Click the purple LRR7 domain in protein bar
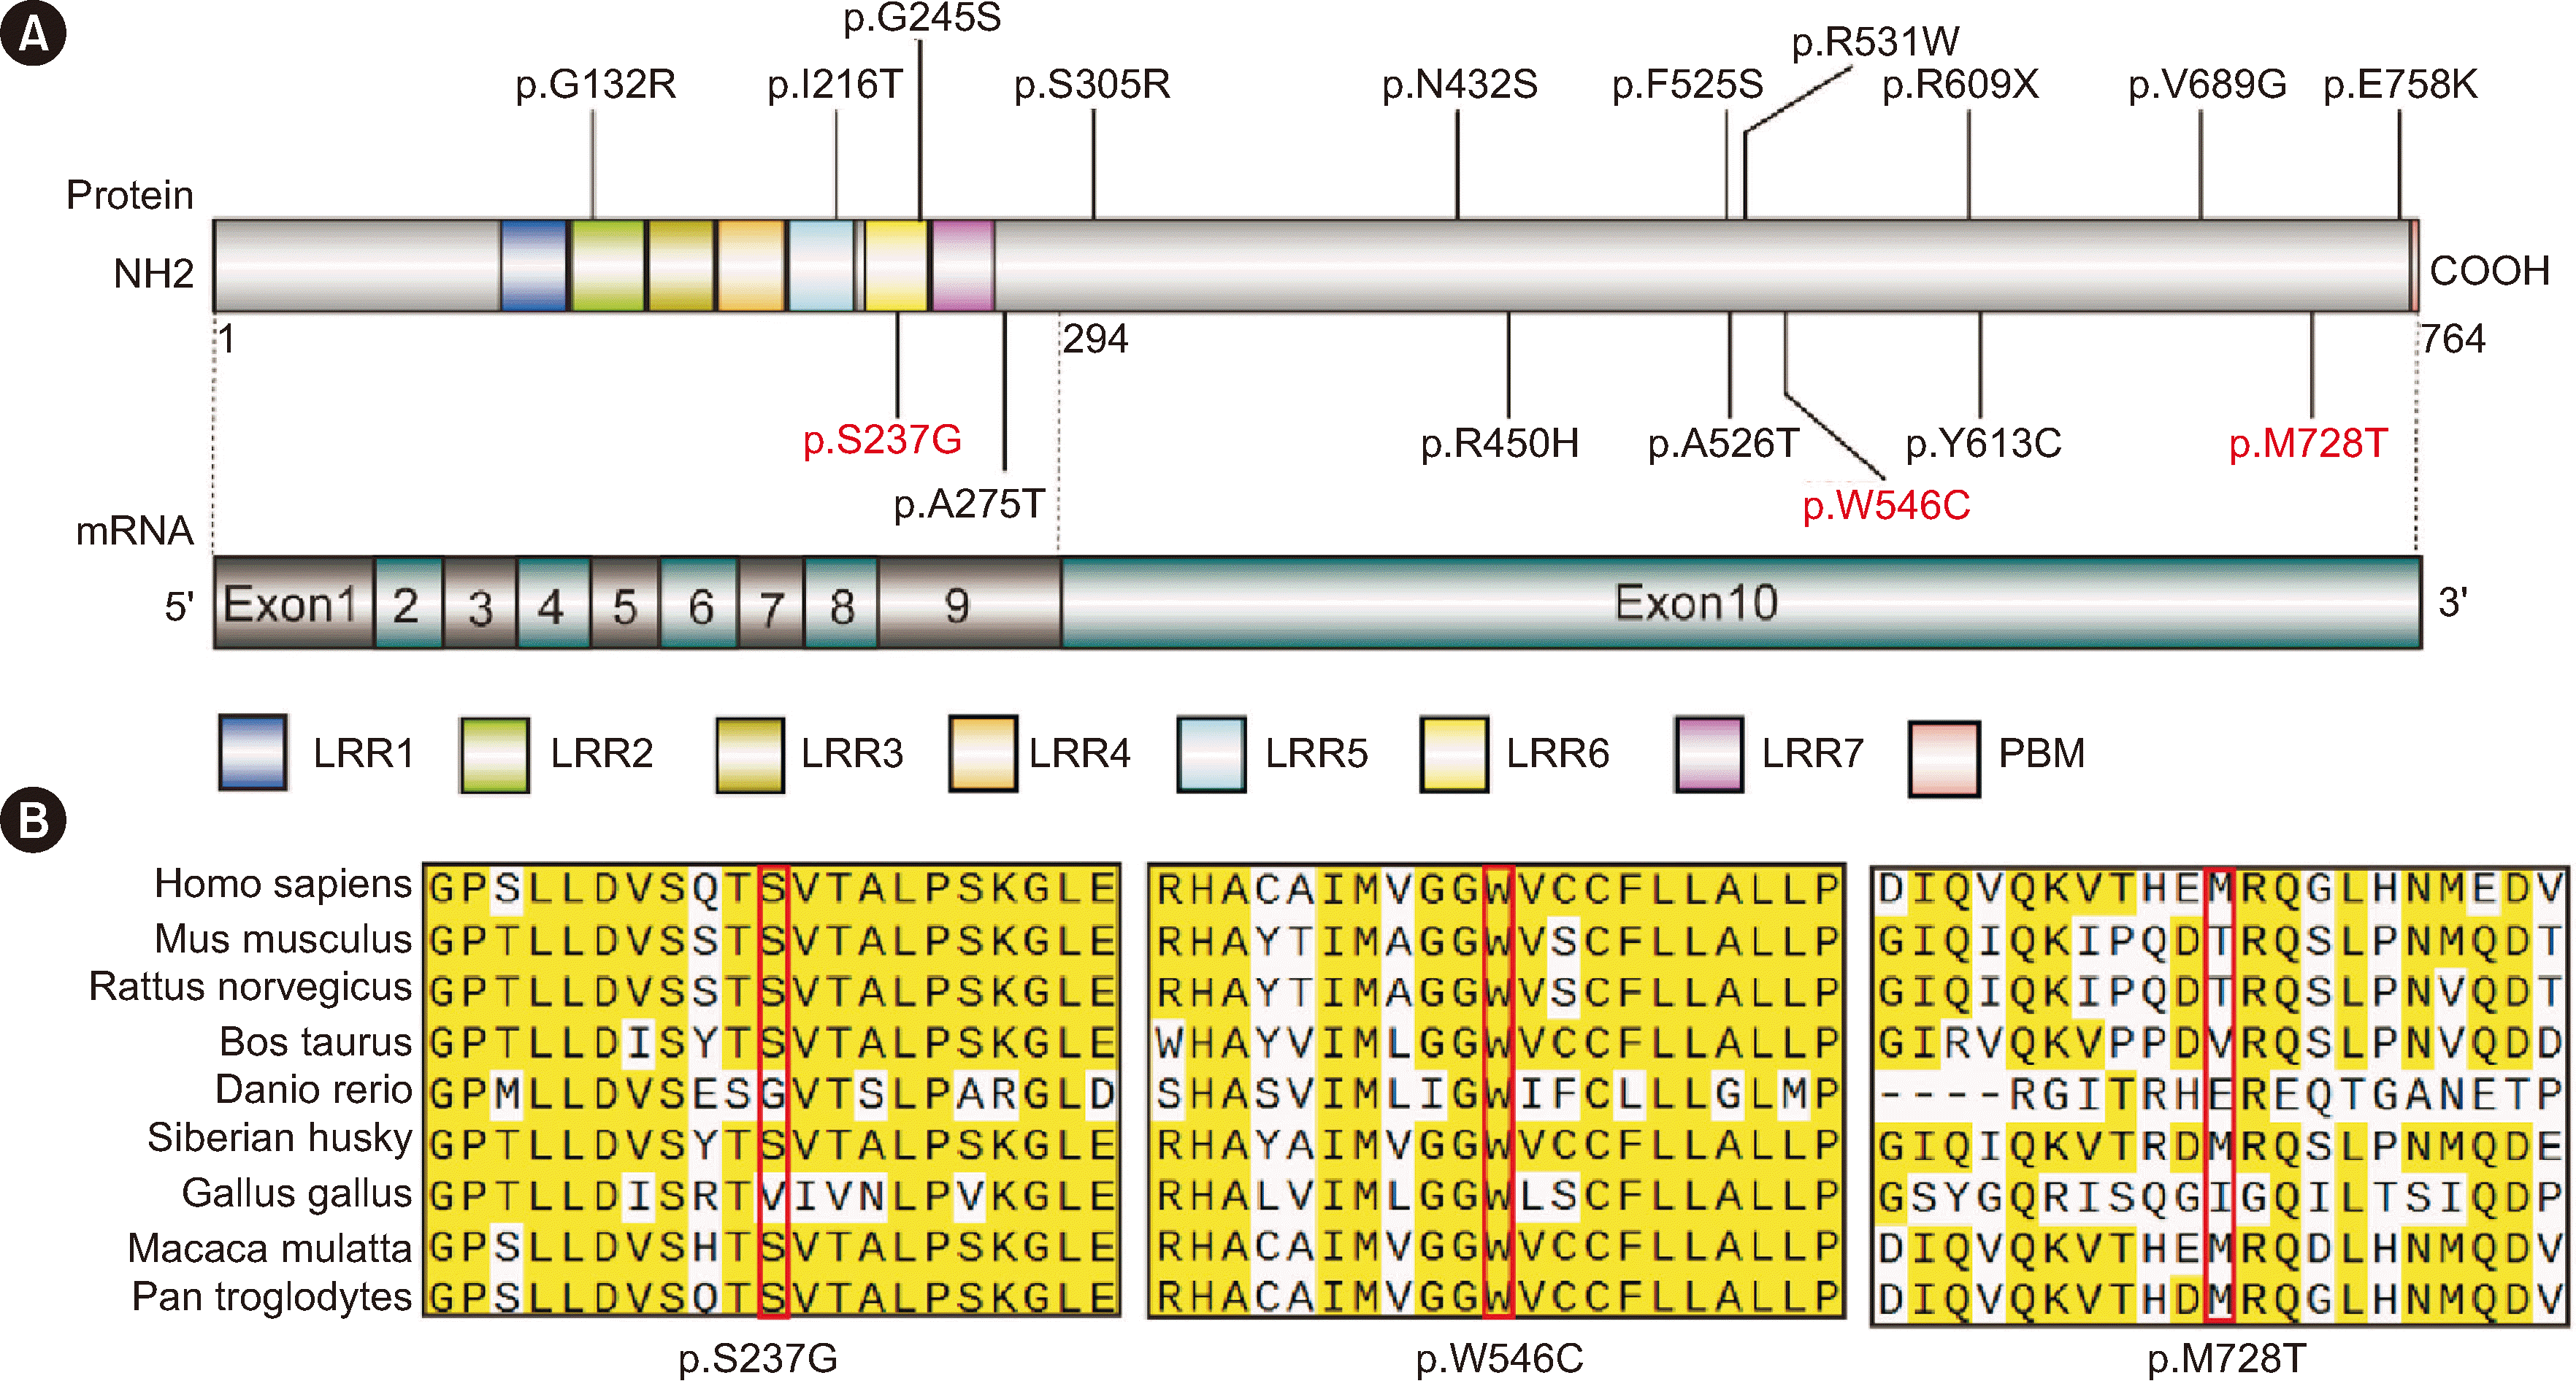 click(x=963, y=265)
